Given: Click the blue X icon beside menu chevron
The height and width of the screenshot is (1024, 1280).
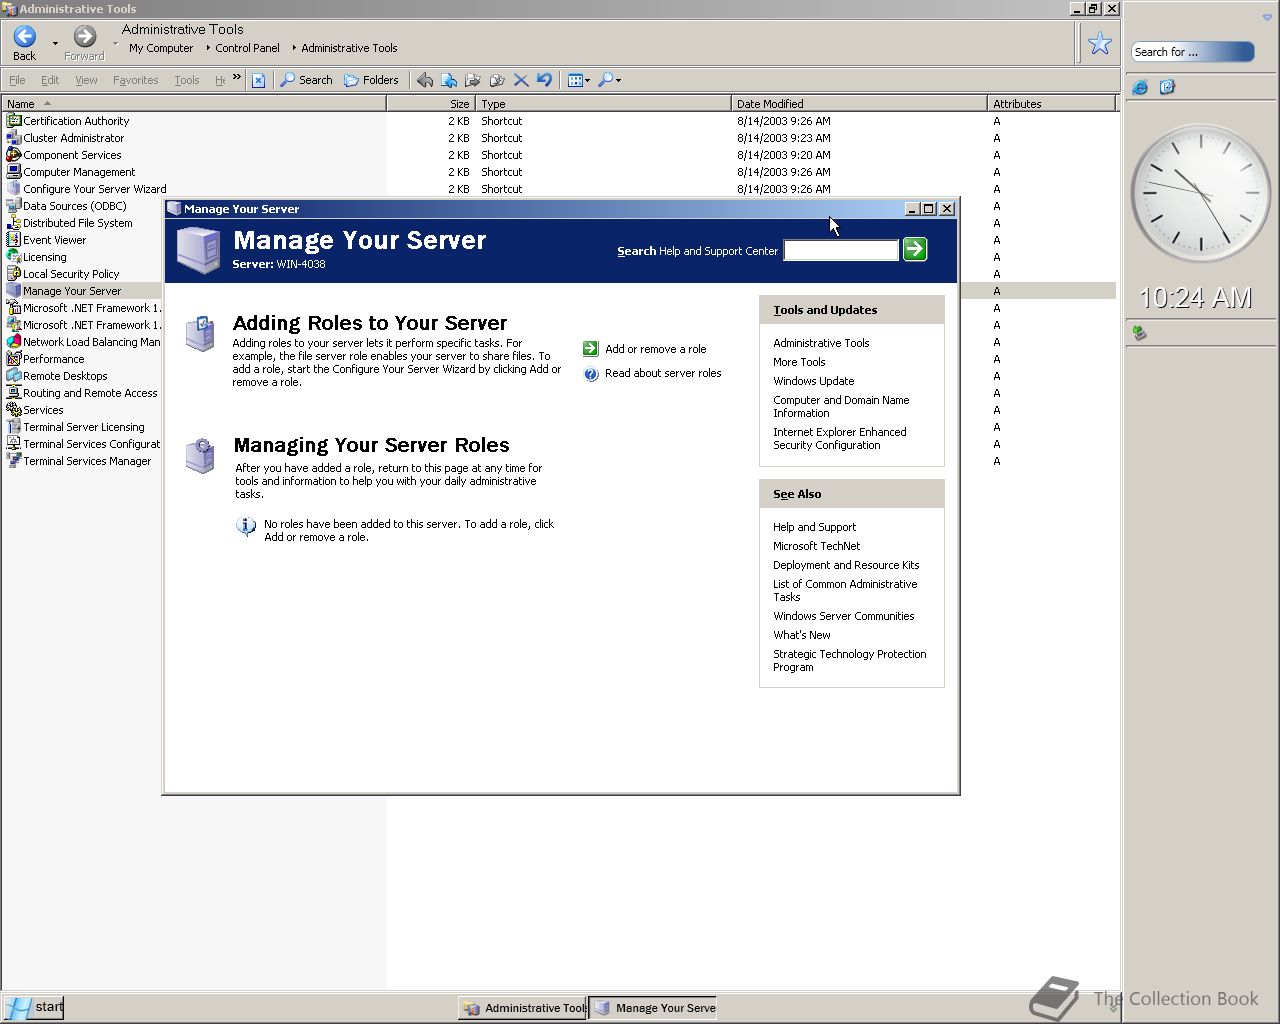Looking at the screenshot, I should [258, 80].
